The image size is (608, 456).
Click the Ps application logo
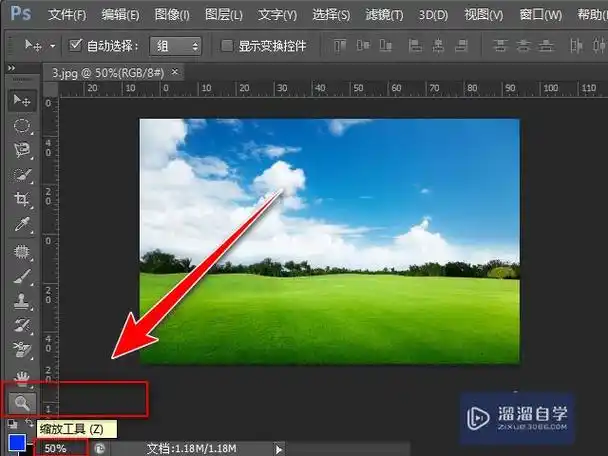(20, 13)
